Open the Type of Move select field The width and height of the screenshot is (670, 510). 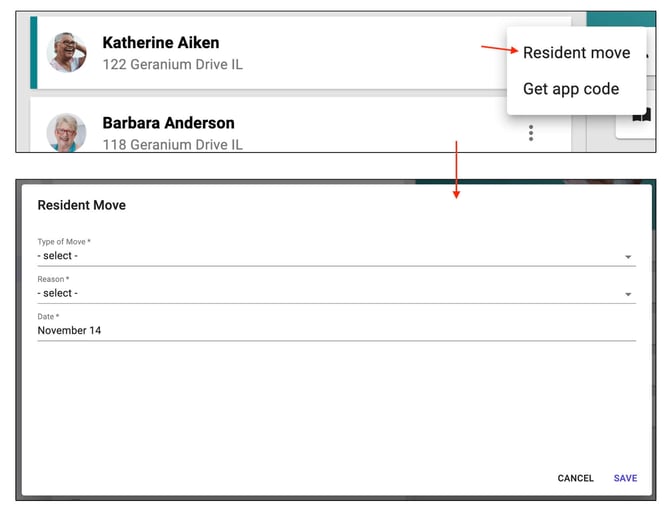330,256
